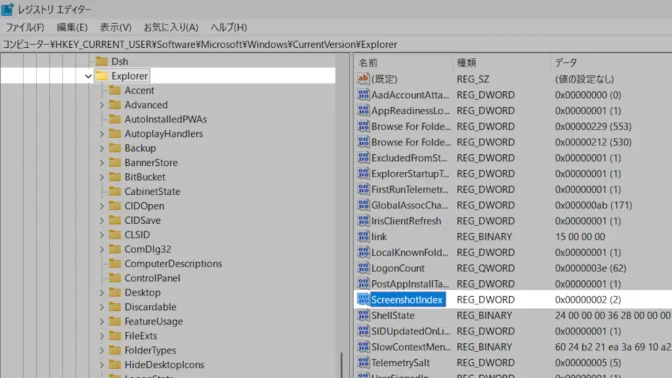
Task: Click the binary icon beside ShellState
Action: click(x=363, y=315)
